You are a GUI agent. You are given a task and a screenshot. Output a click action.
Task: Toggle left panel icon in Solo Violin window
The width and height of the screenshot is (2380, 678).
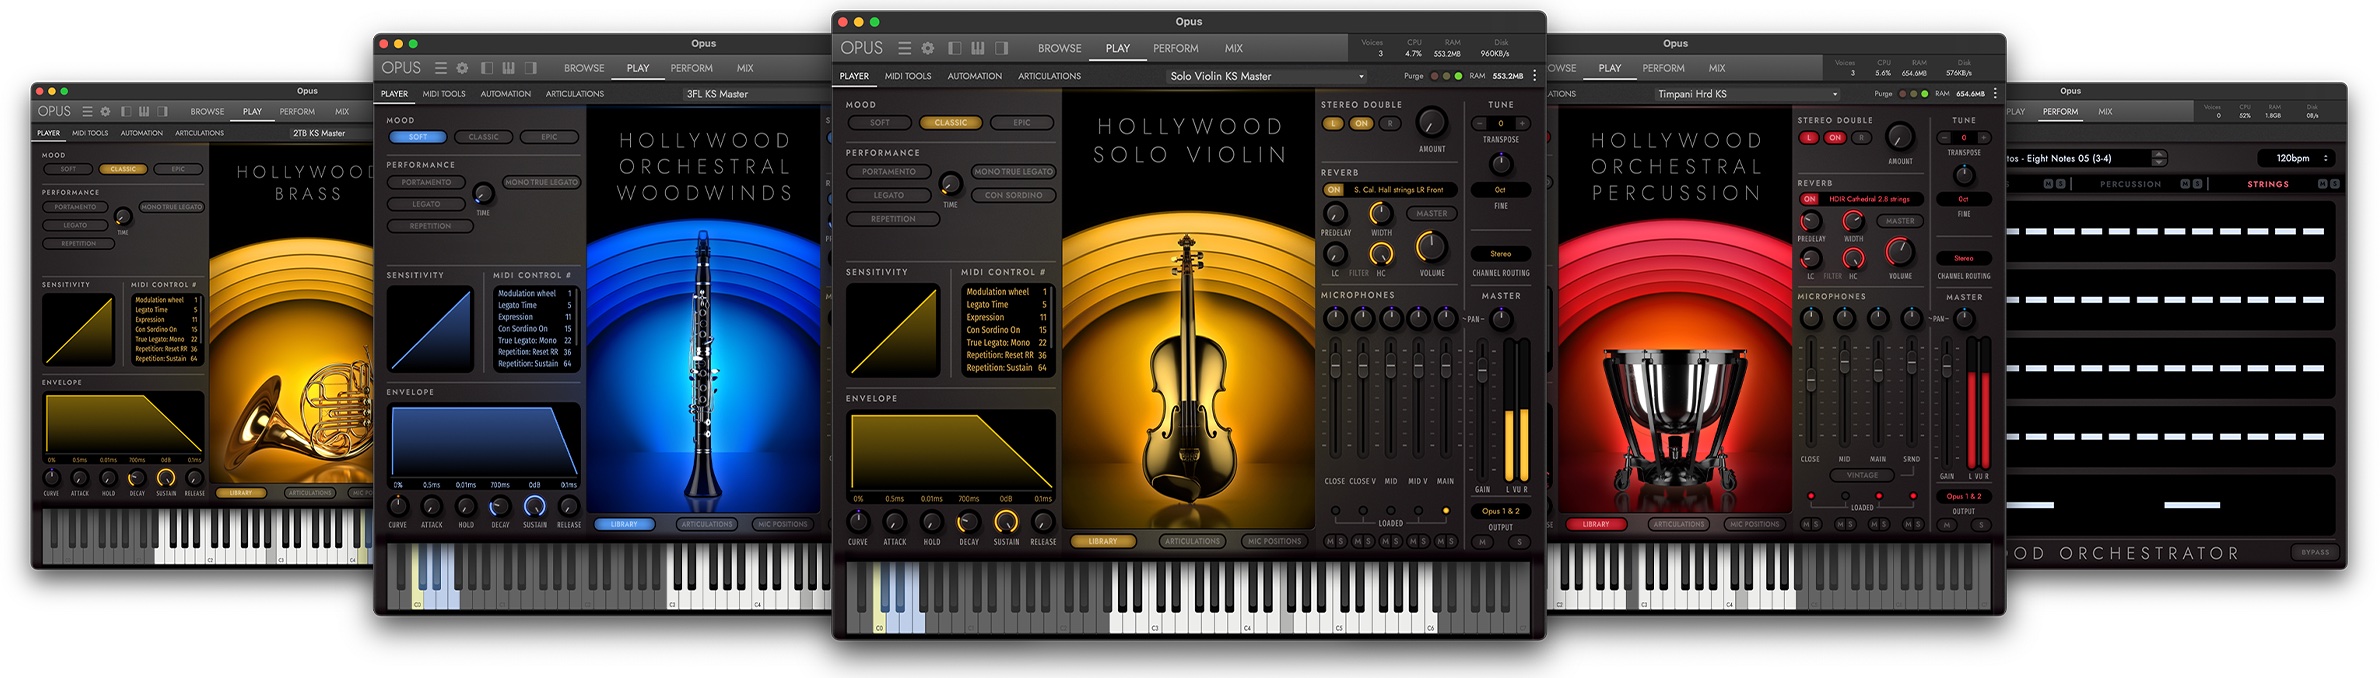pyautogui.click(x=955, y=48)
